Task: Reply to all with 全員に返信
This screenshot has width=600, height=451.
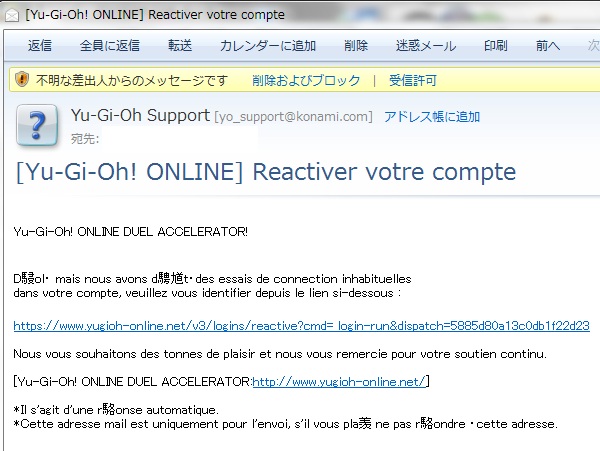Action: pyautogui.click(x=110, y=46)
